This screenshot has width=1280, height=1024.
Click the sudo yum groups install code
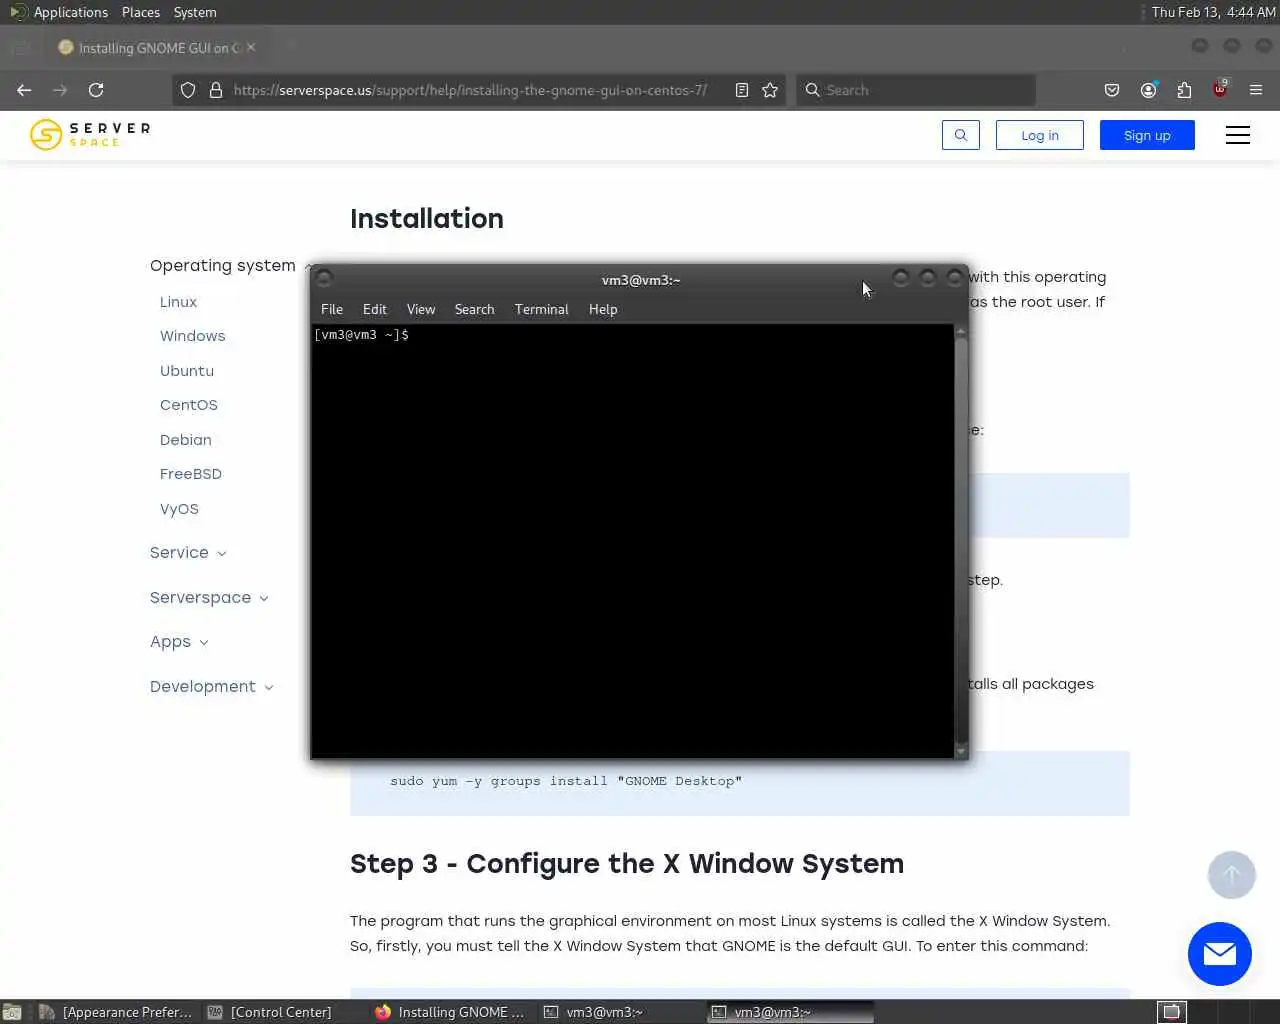point(566,781)
